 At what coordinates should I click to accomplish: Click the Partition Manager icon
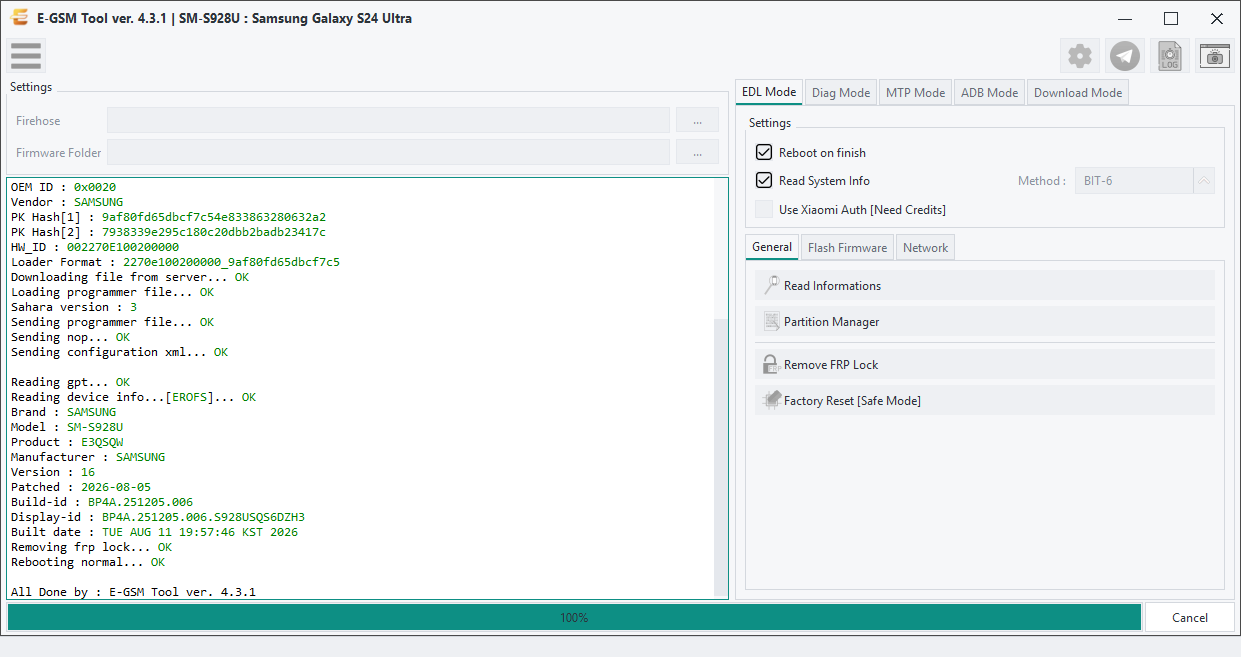[x=771, y=321]
